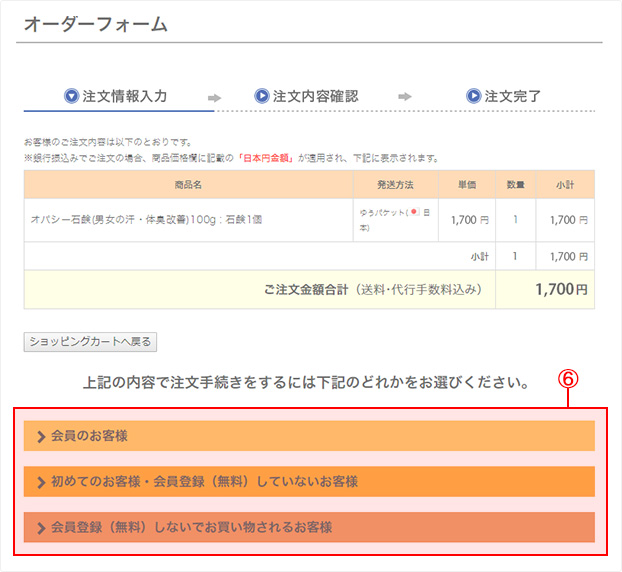
Task: Expand 会員登録しないでお買い物されるお客様 section
Action: click(x=309, y=527)
